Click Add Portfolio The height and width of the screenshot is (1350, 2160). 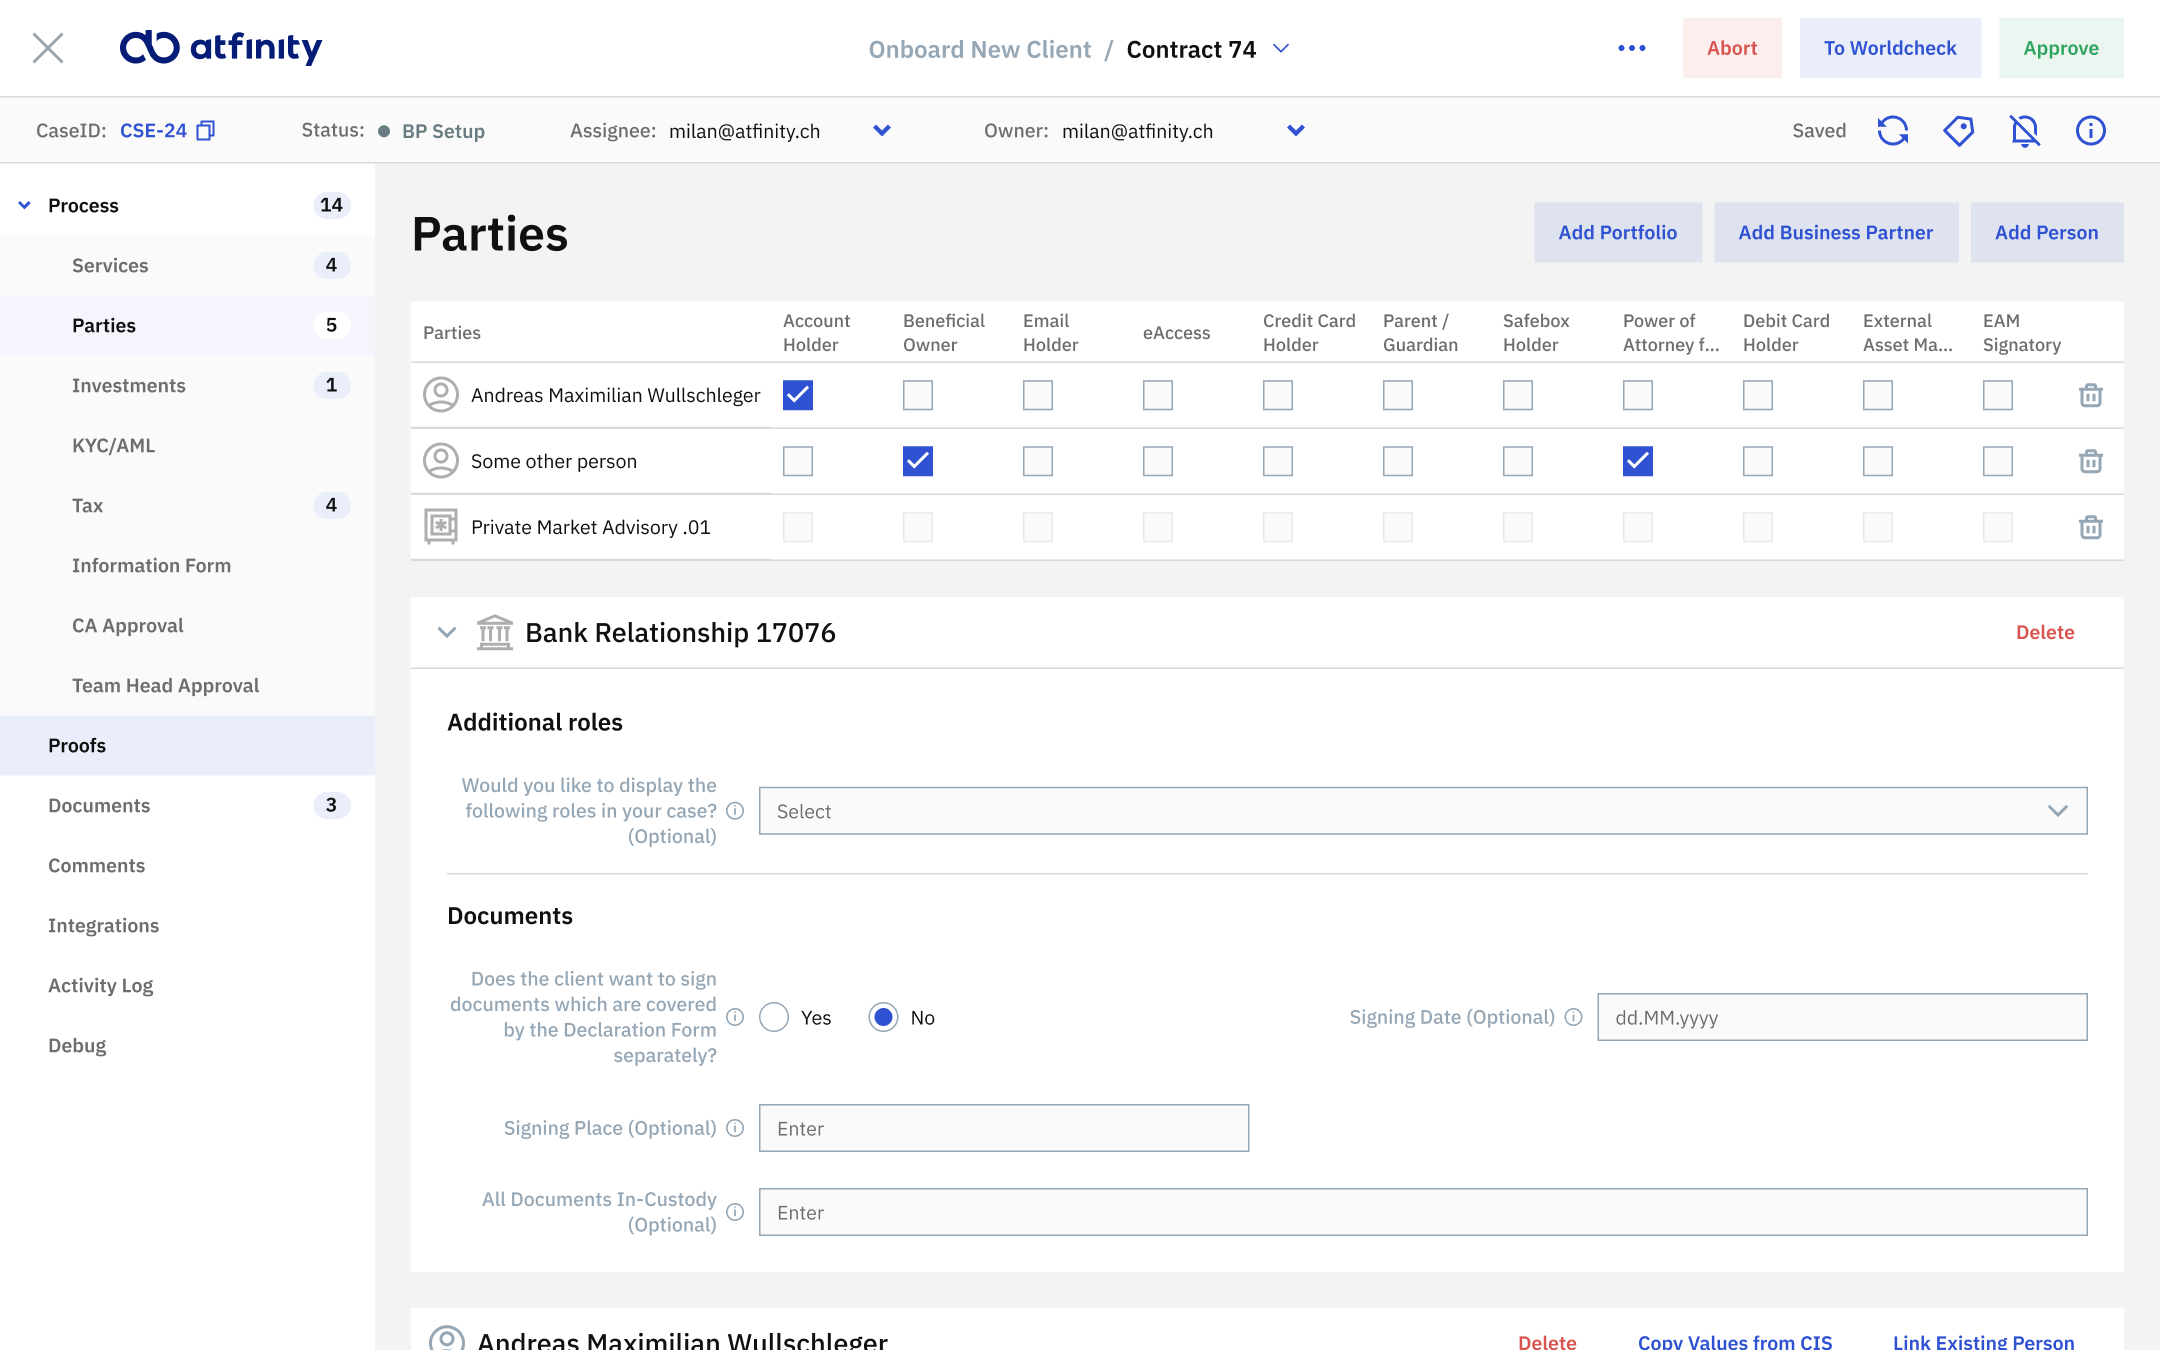click(1618, 232)
